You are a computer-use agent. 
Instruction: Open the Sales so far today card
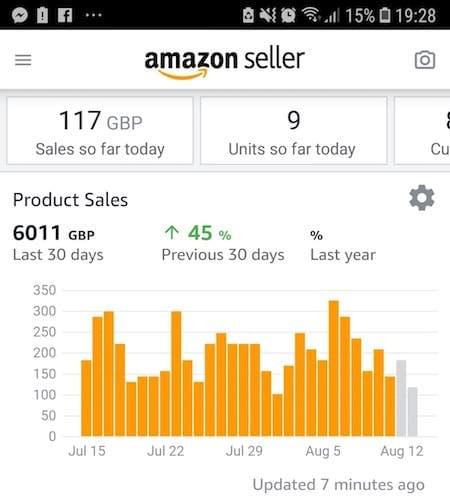100,131
